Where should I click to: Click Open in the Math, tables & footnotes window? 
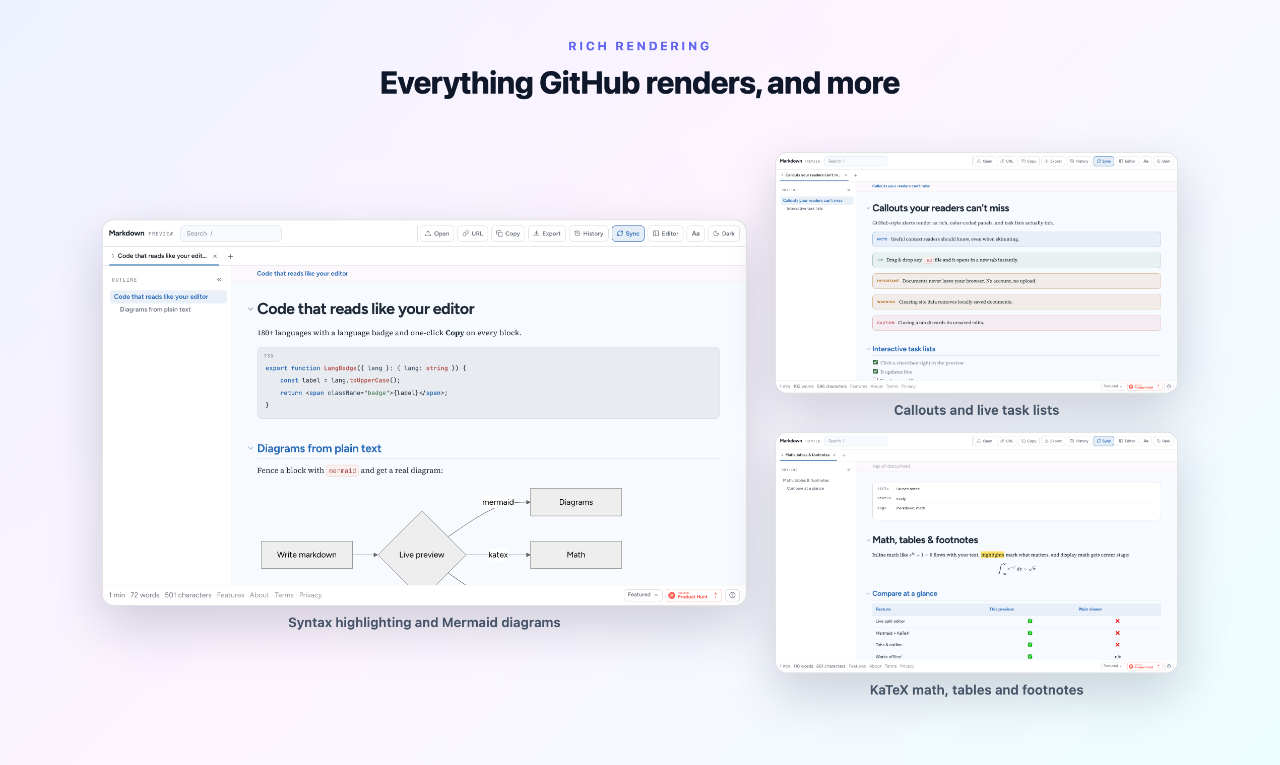(x=984, y=440)
